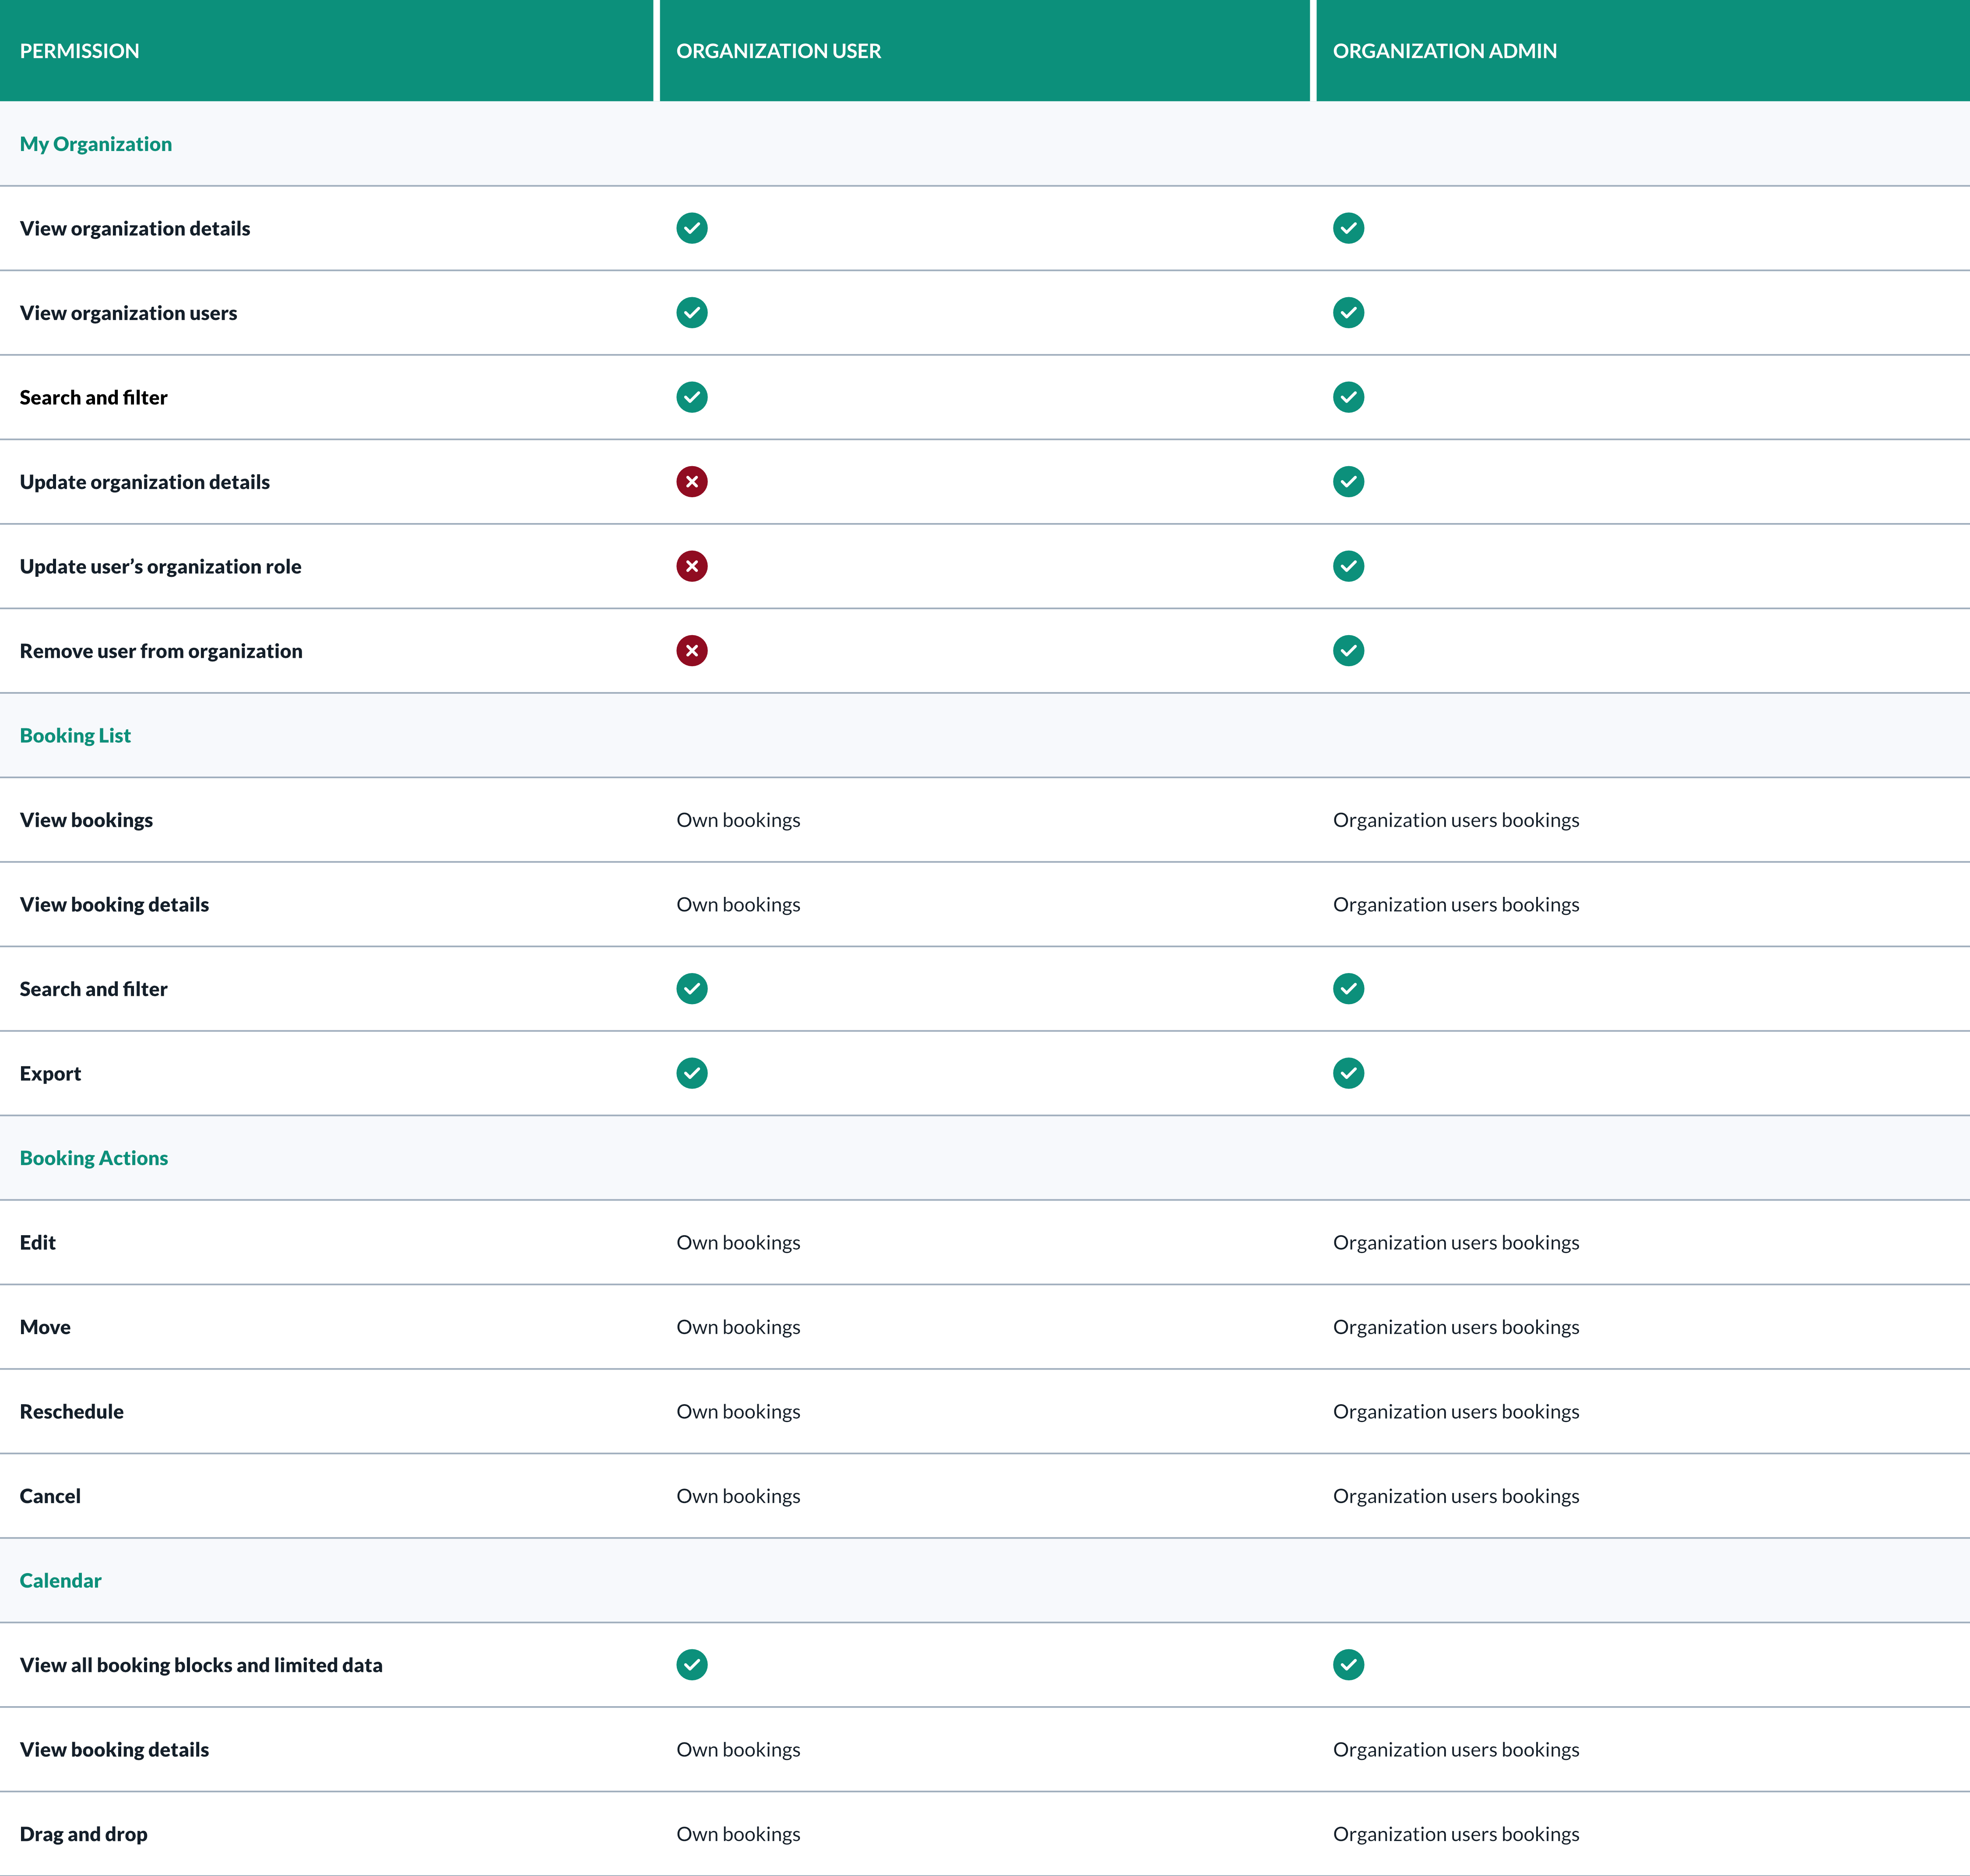Click the checkmark for Search and filter under Organization Admin
This screenshot has width=1970, height=1876.
point(1348,988)
